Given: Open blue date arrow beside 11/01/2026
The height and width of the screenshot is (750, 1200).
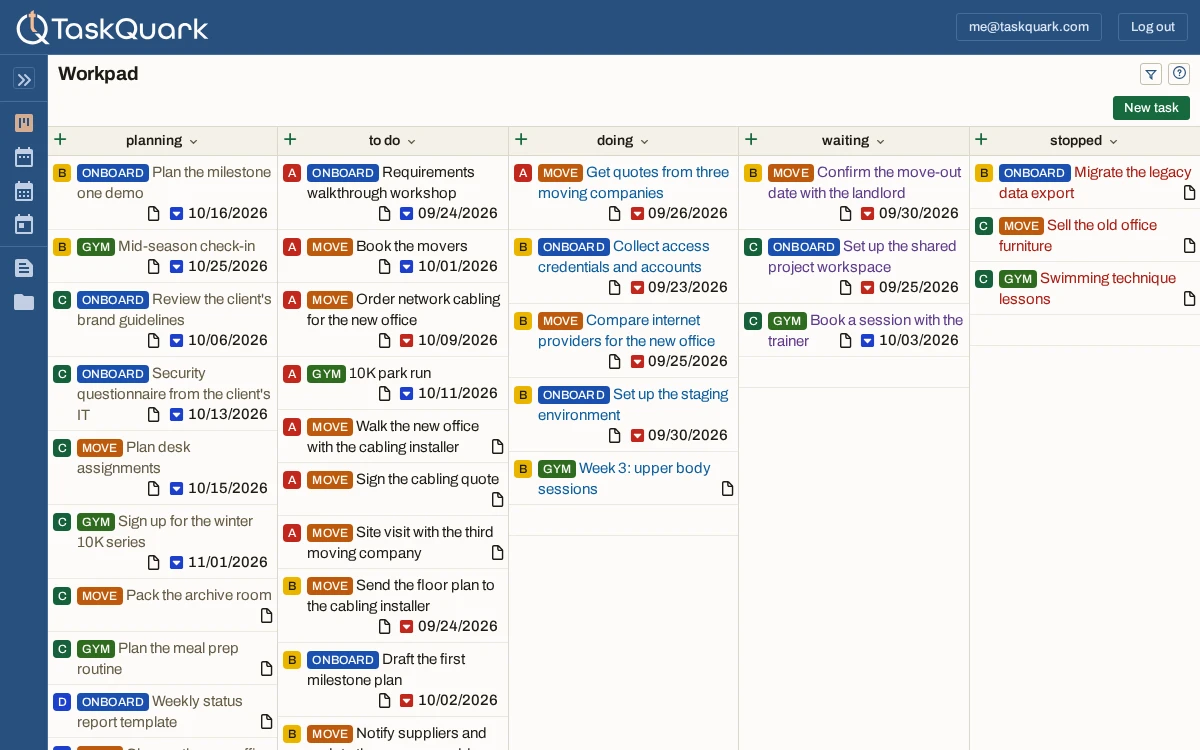Looking at the screenshot, I should tap(177, 563).
